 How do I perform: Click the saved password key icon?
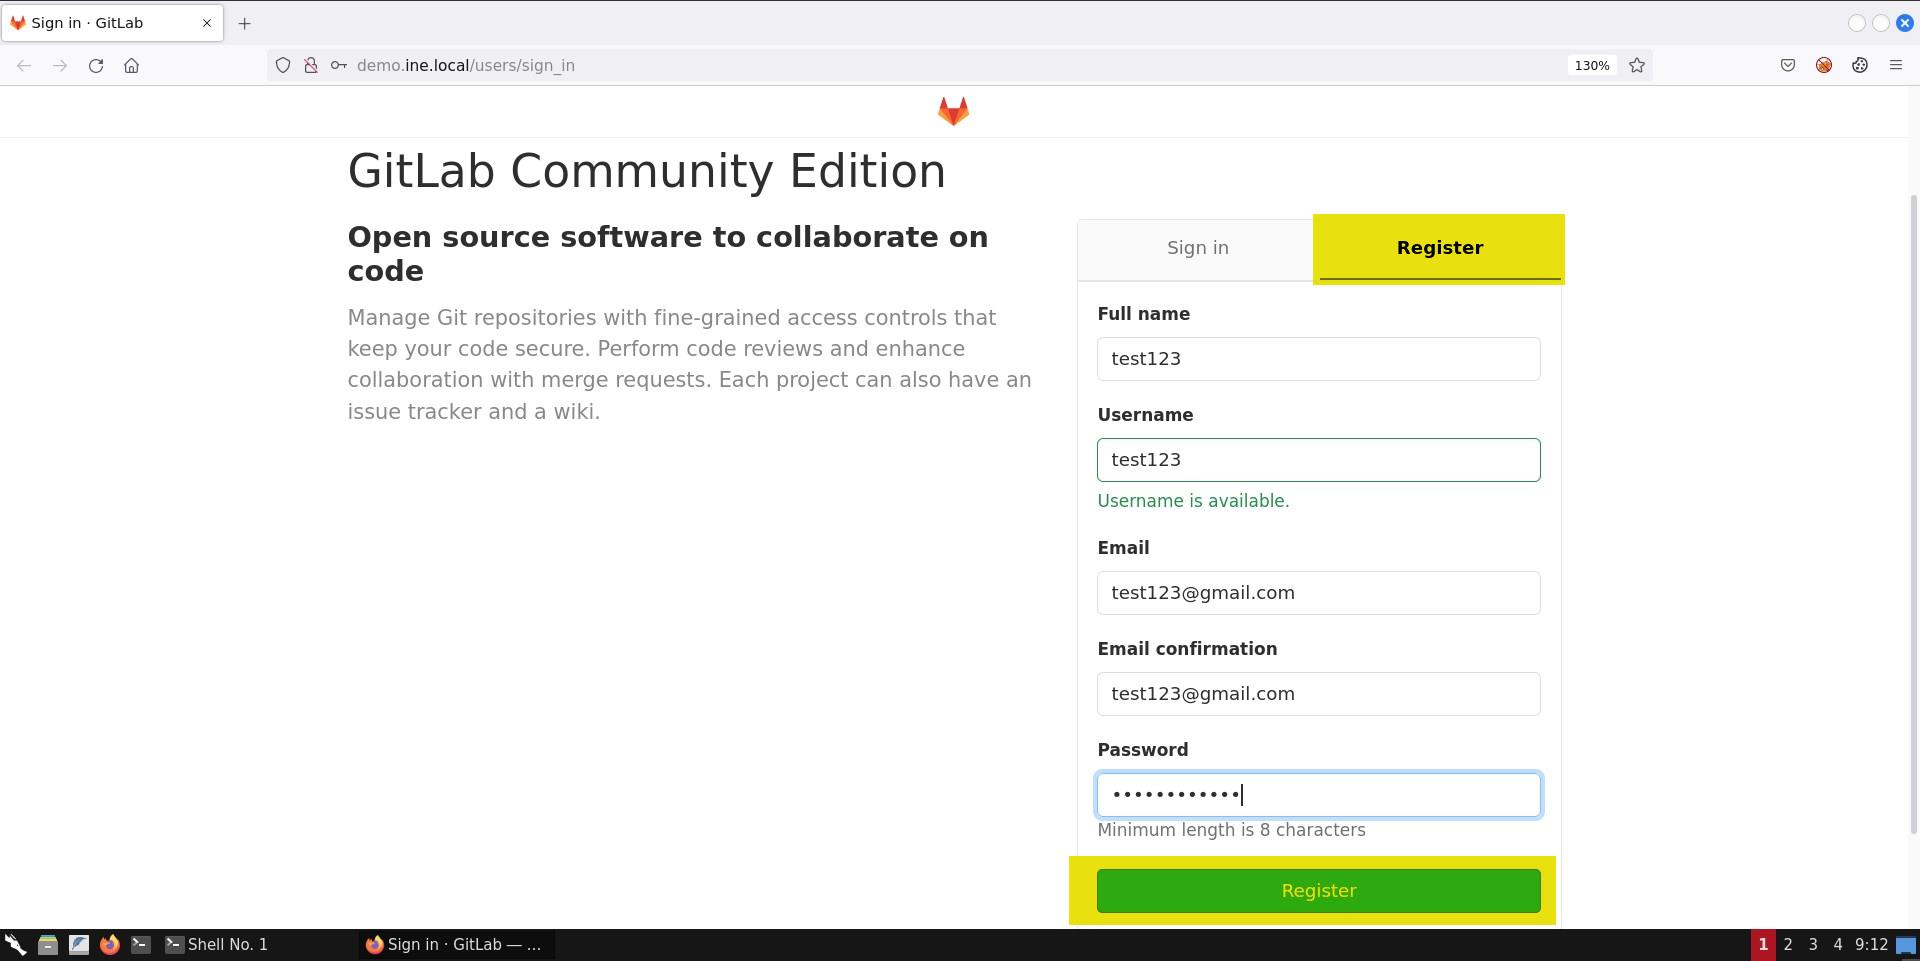[x=339, y=65]
